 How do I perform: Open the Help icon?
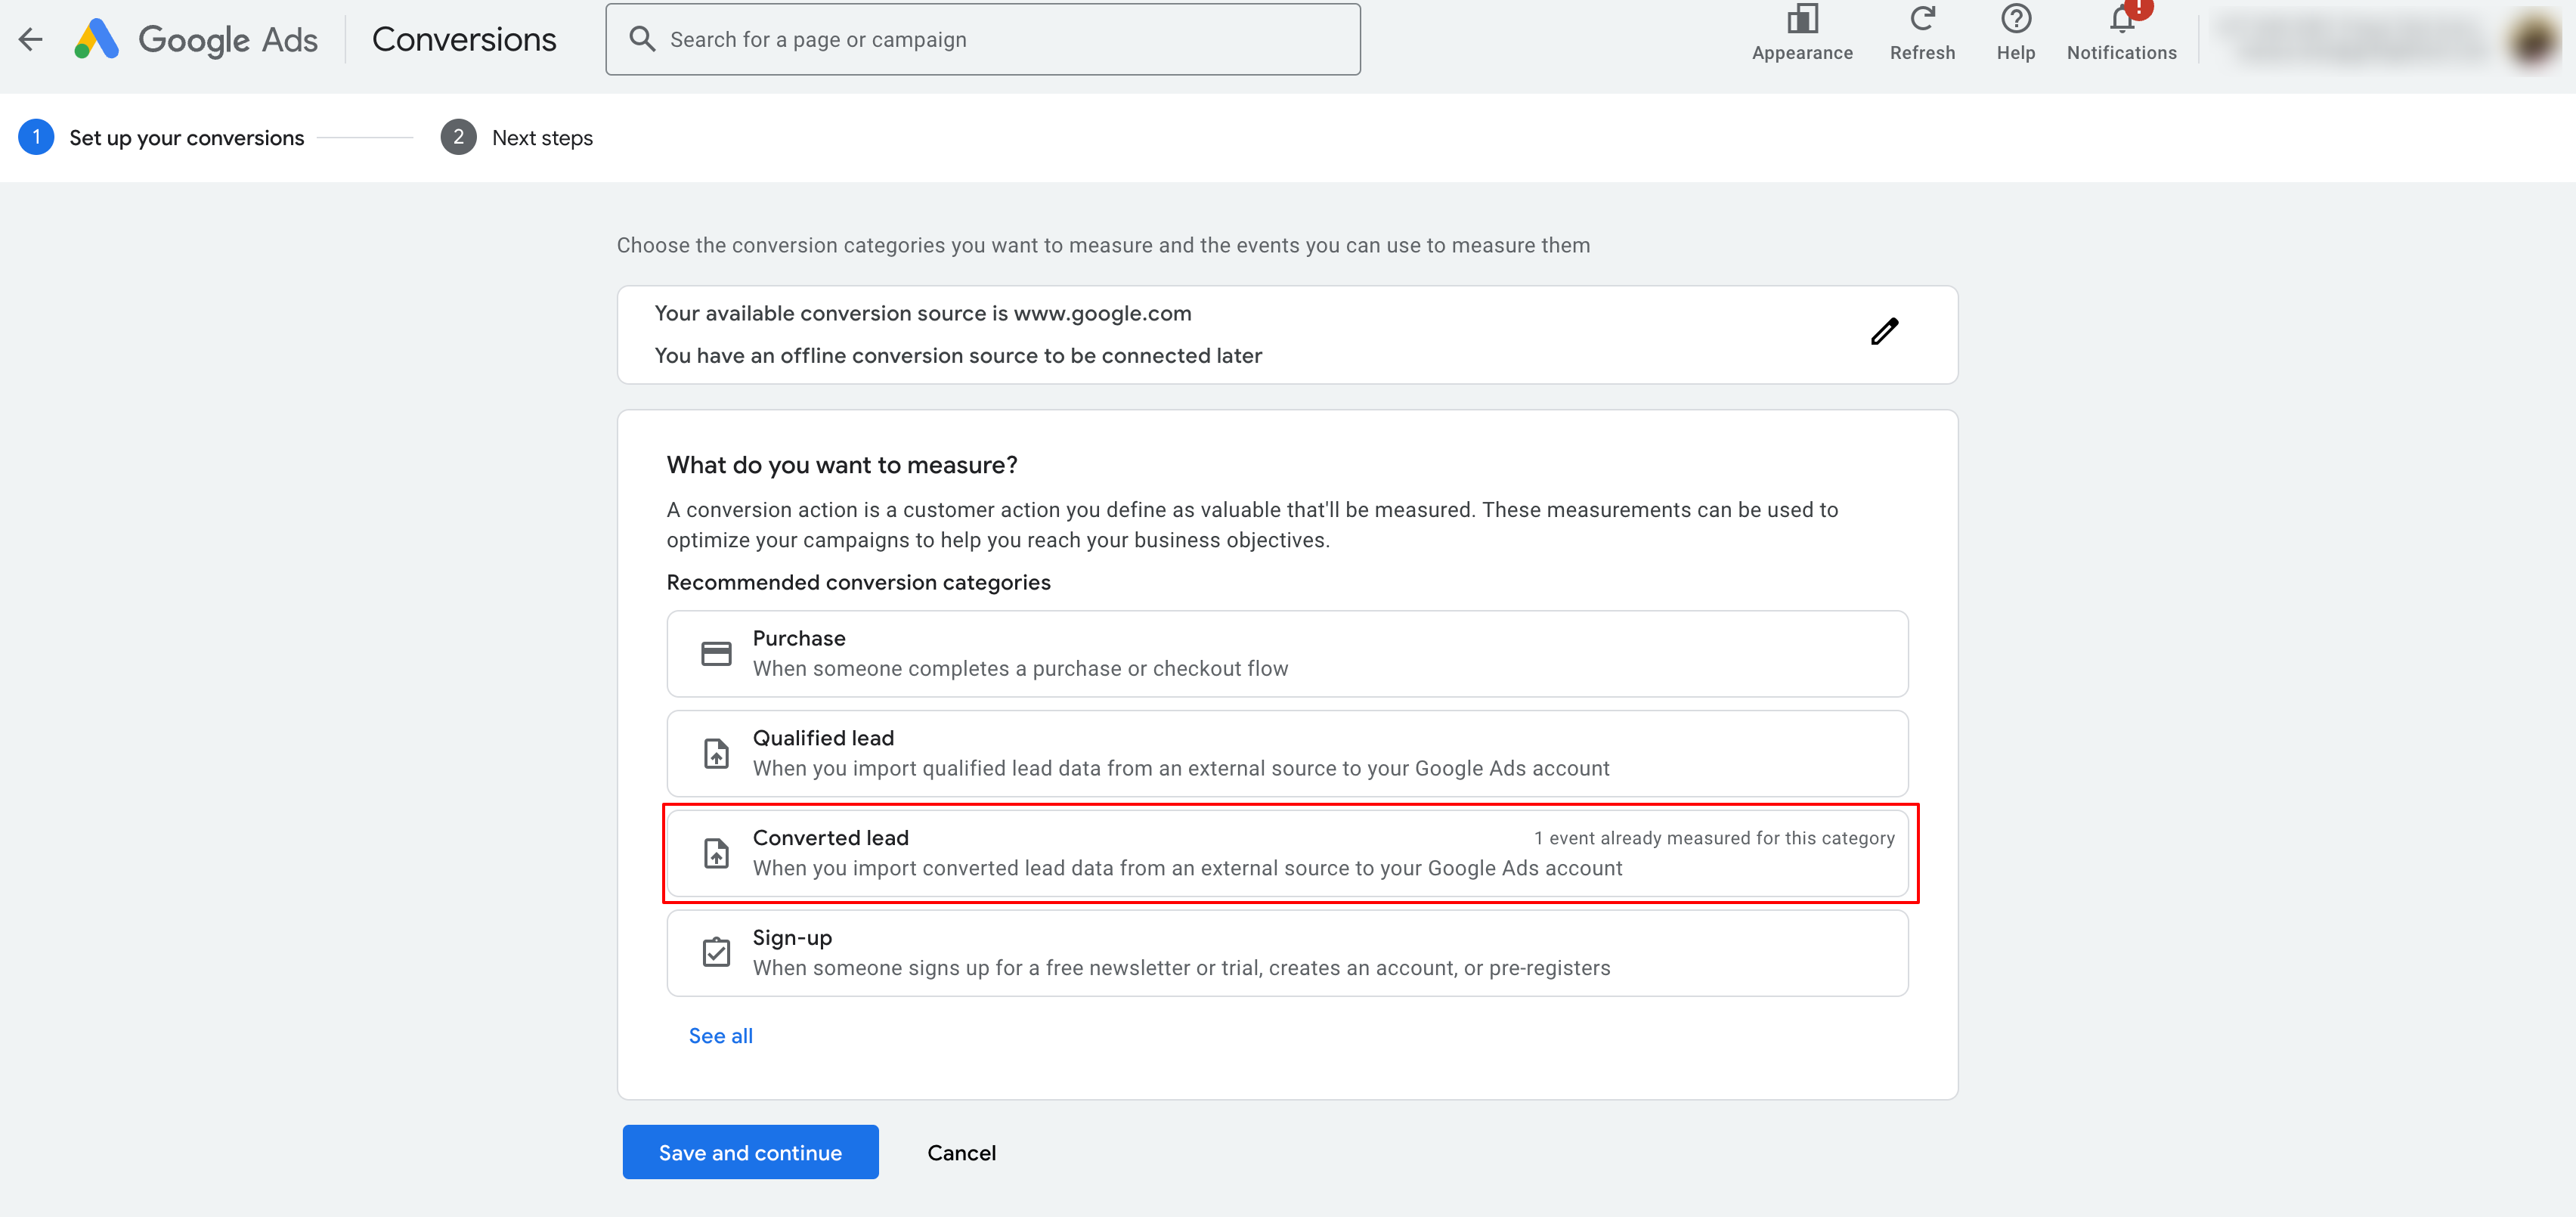[x=2015, y=33]
